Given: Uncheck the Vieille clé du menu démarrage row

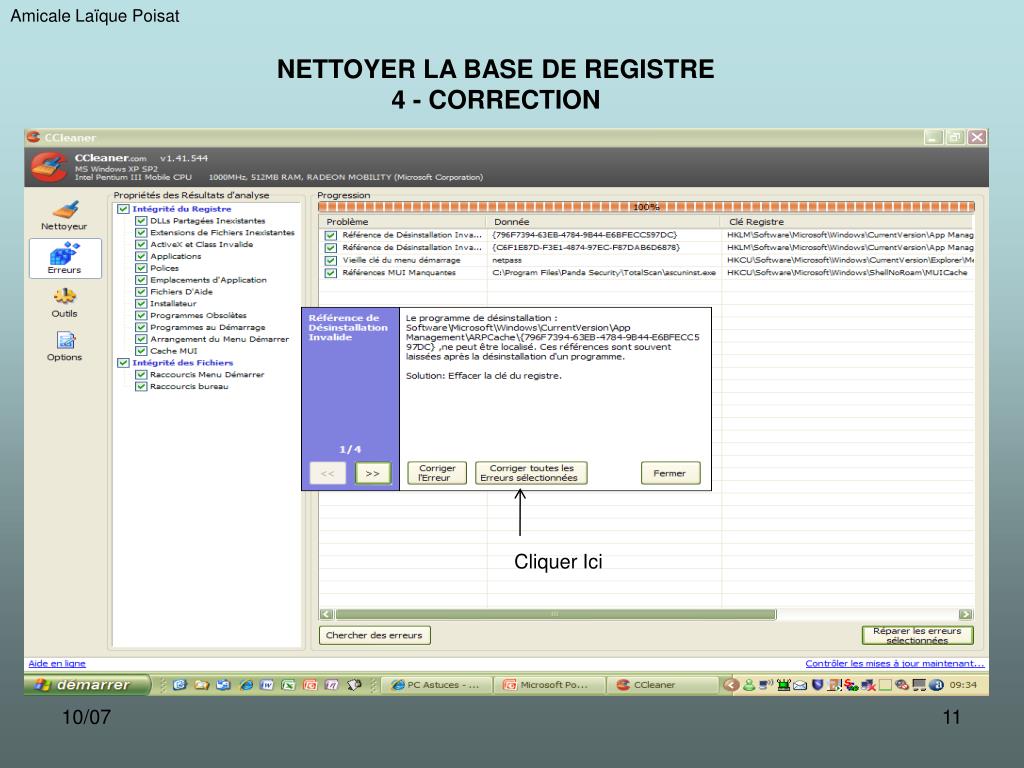Looking at the screenshot, I should tap(331, 261).
